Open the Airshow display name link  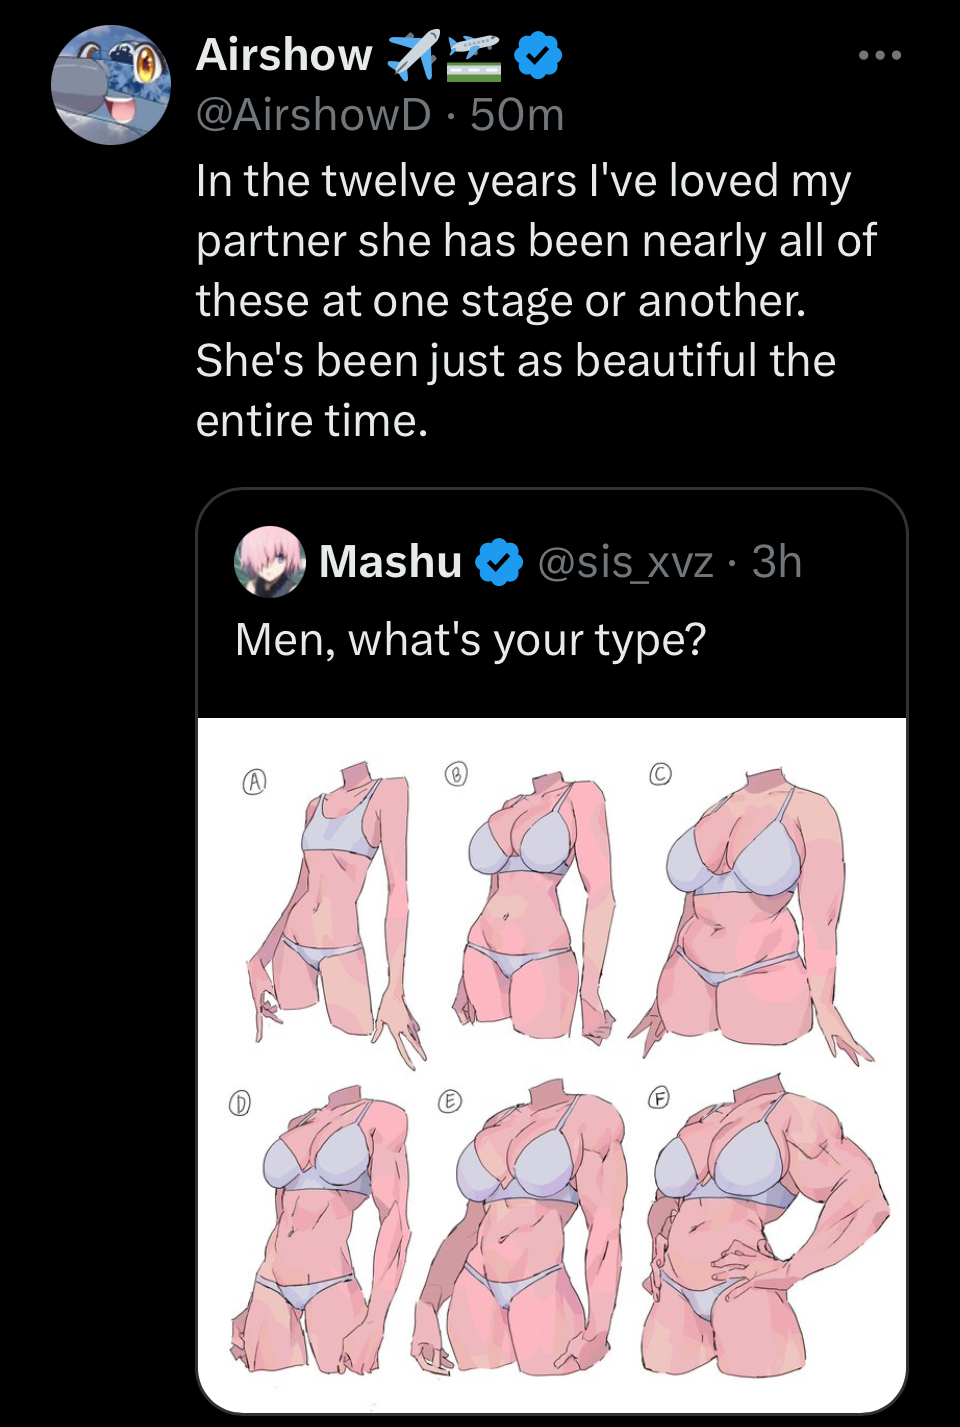click(284, 55)
